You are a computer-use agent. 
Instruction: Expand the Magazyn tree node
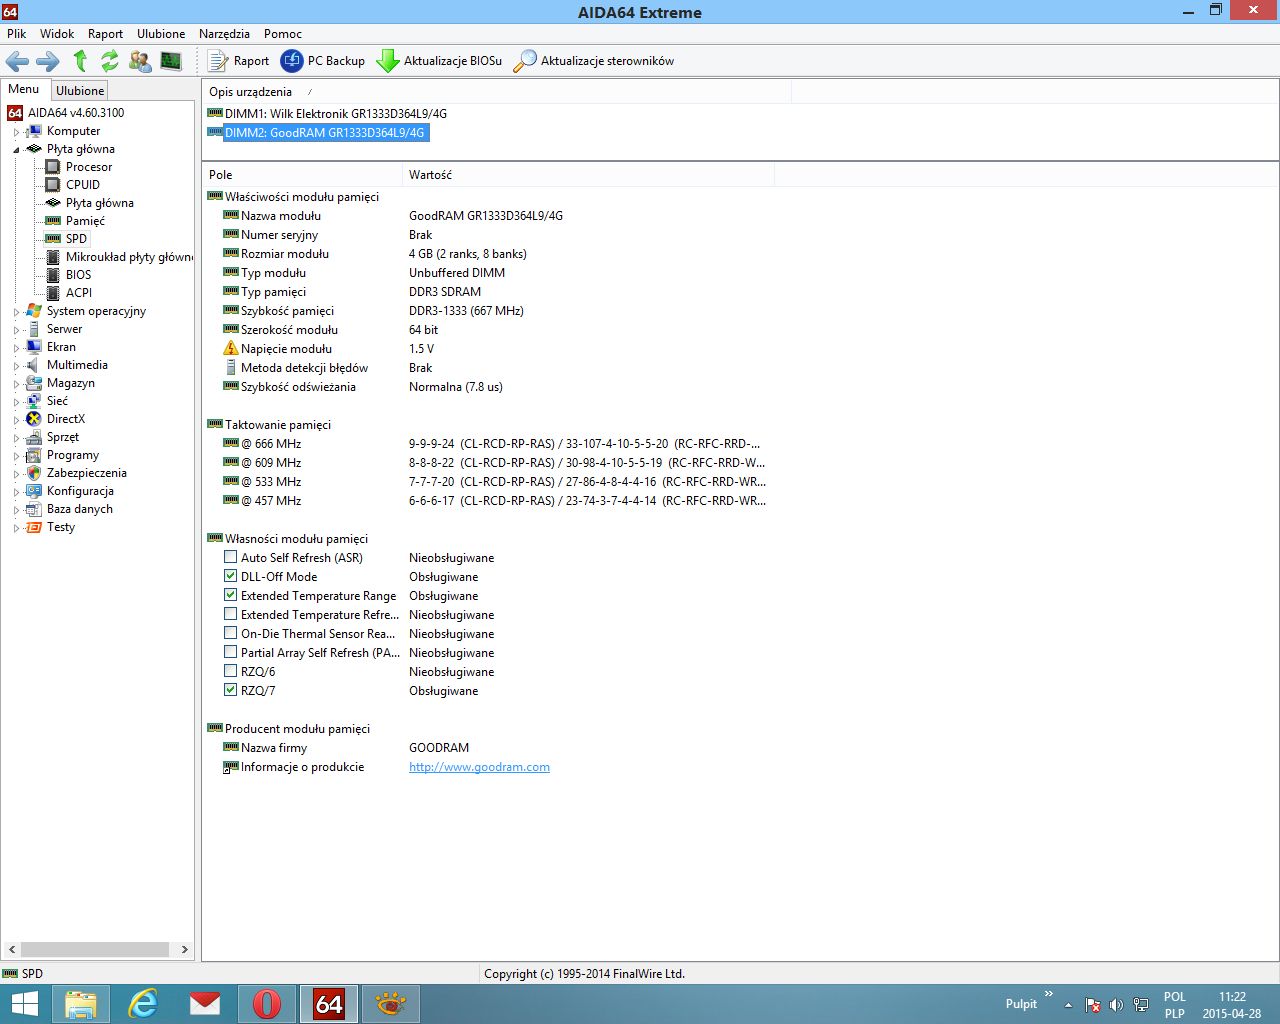[x=16, y=384]
